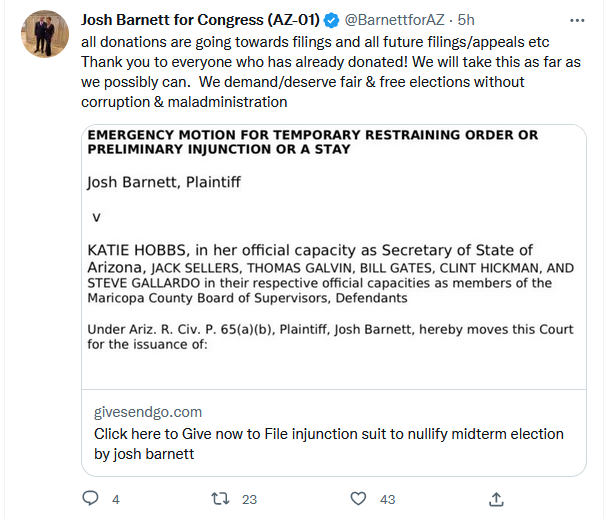The height and width of the screenshot is (519, 610).
Task: Click the blue verified badge
Action: [330, 21]
